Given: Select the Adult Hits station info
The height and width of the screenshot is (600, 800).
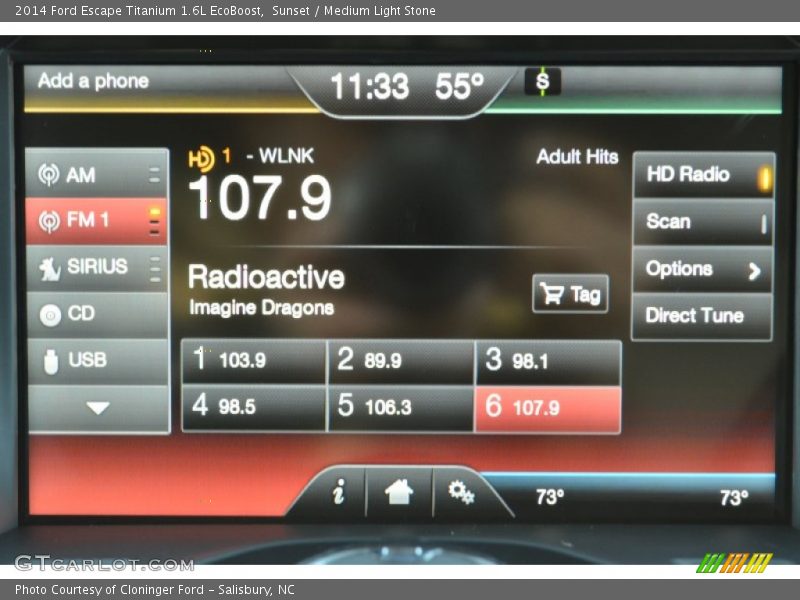Looking at the screenshot, I should coord(577,158).
